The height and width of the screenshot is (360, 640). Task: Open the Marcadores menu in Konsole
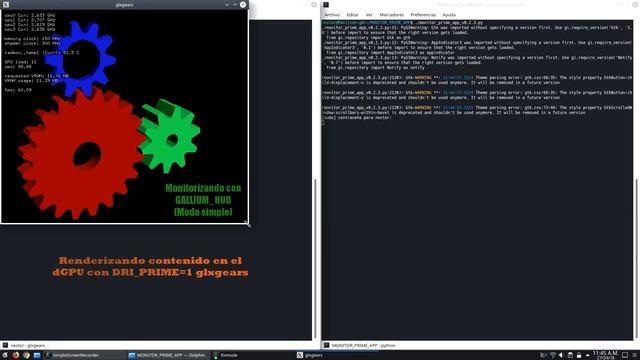pos(391,15)
